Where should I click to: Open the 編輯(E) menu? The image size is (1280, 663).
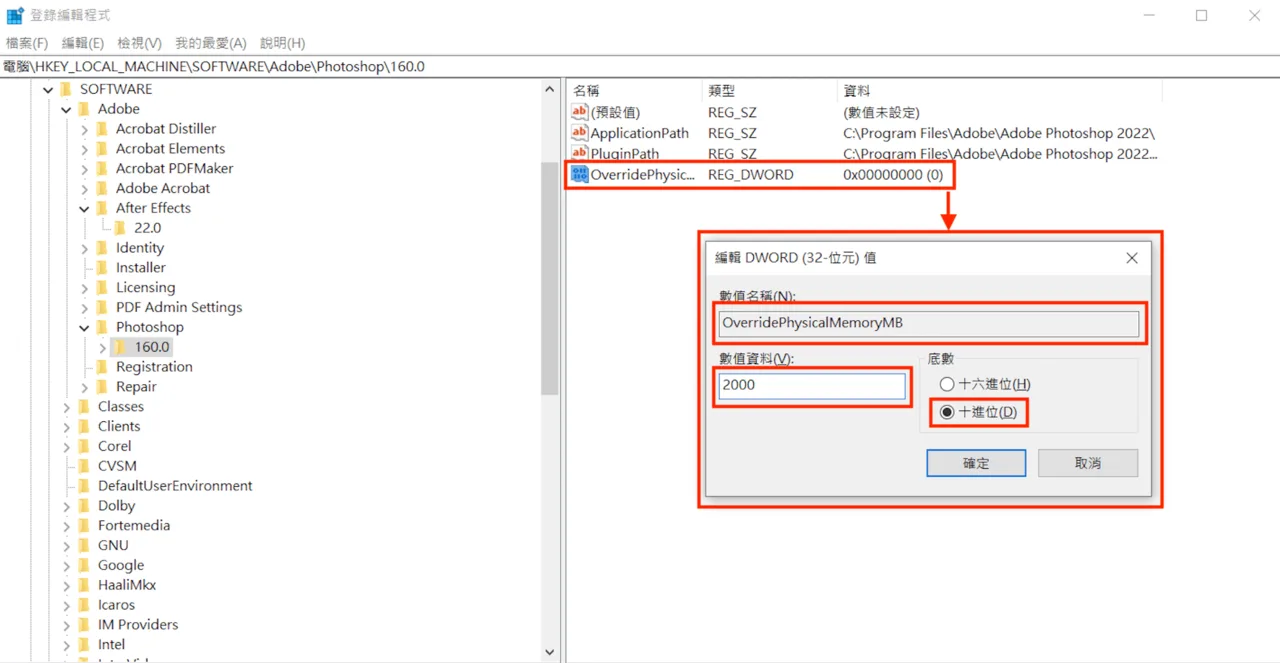tap(83, 43)
